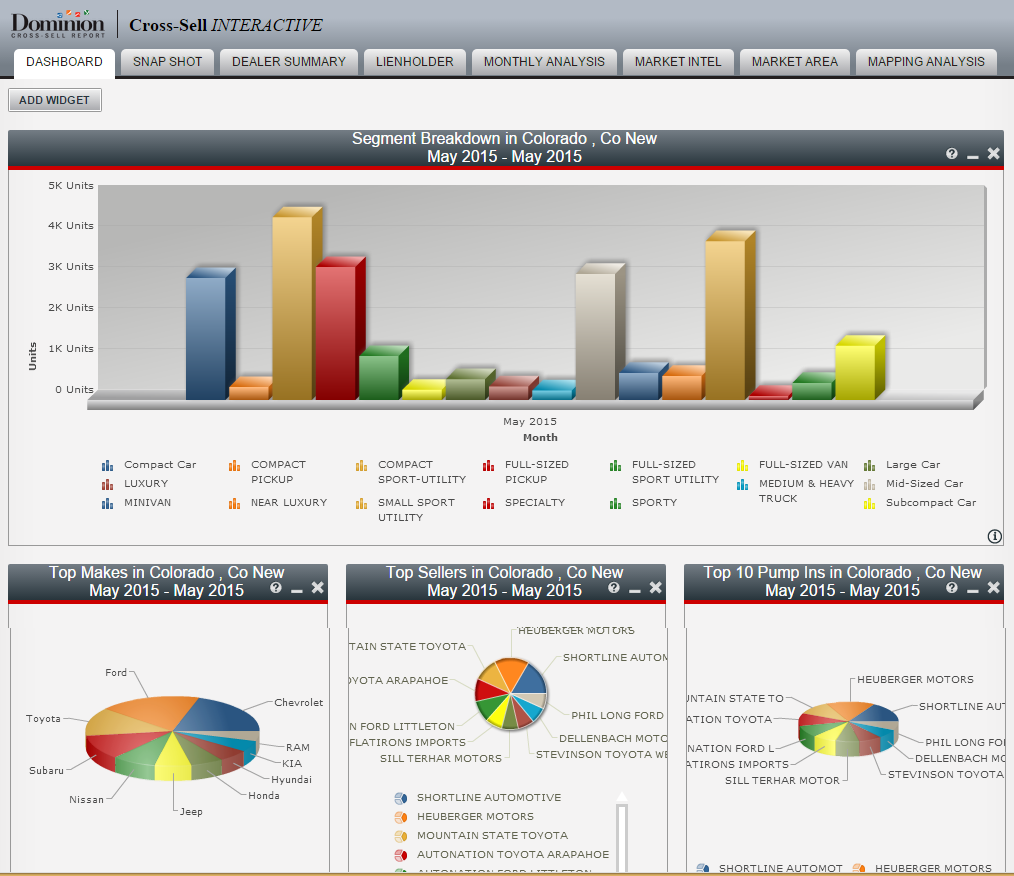1014x876 pixels.
Task: Open help for Segment Breakdown widget
Action: (951, 153)
